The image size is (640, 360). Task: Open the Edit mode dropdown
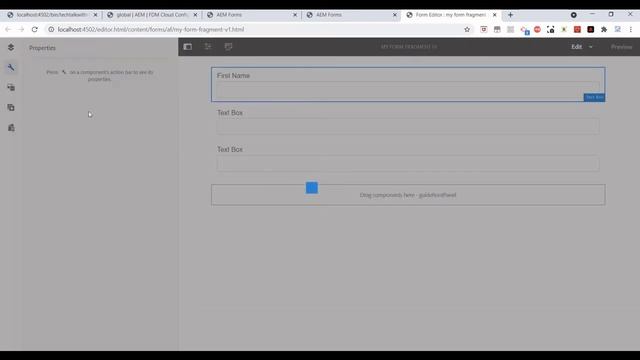pyautogui.click(x=582, y=47)
